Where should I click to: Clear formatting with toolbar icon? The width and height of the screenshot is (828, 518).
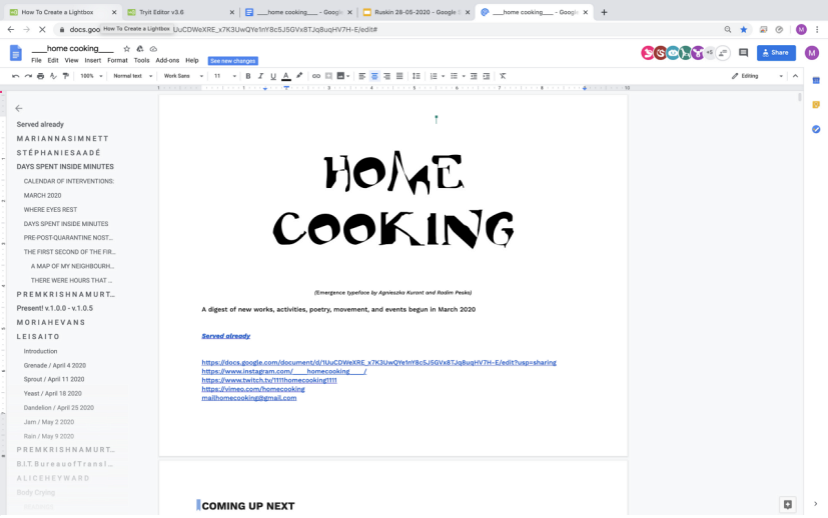[x=502, y=76]
